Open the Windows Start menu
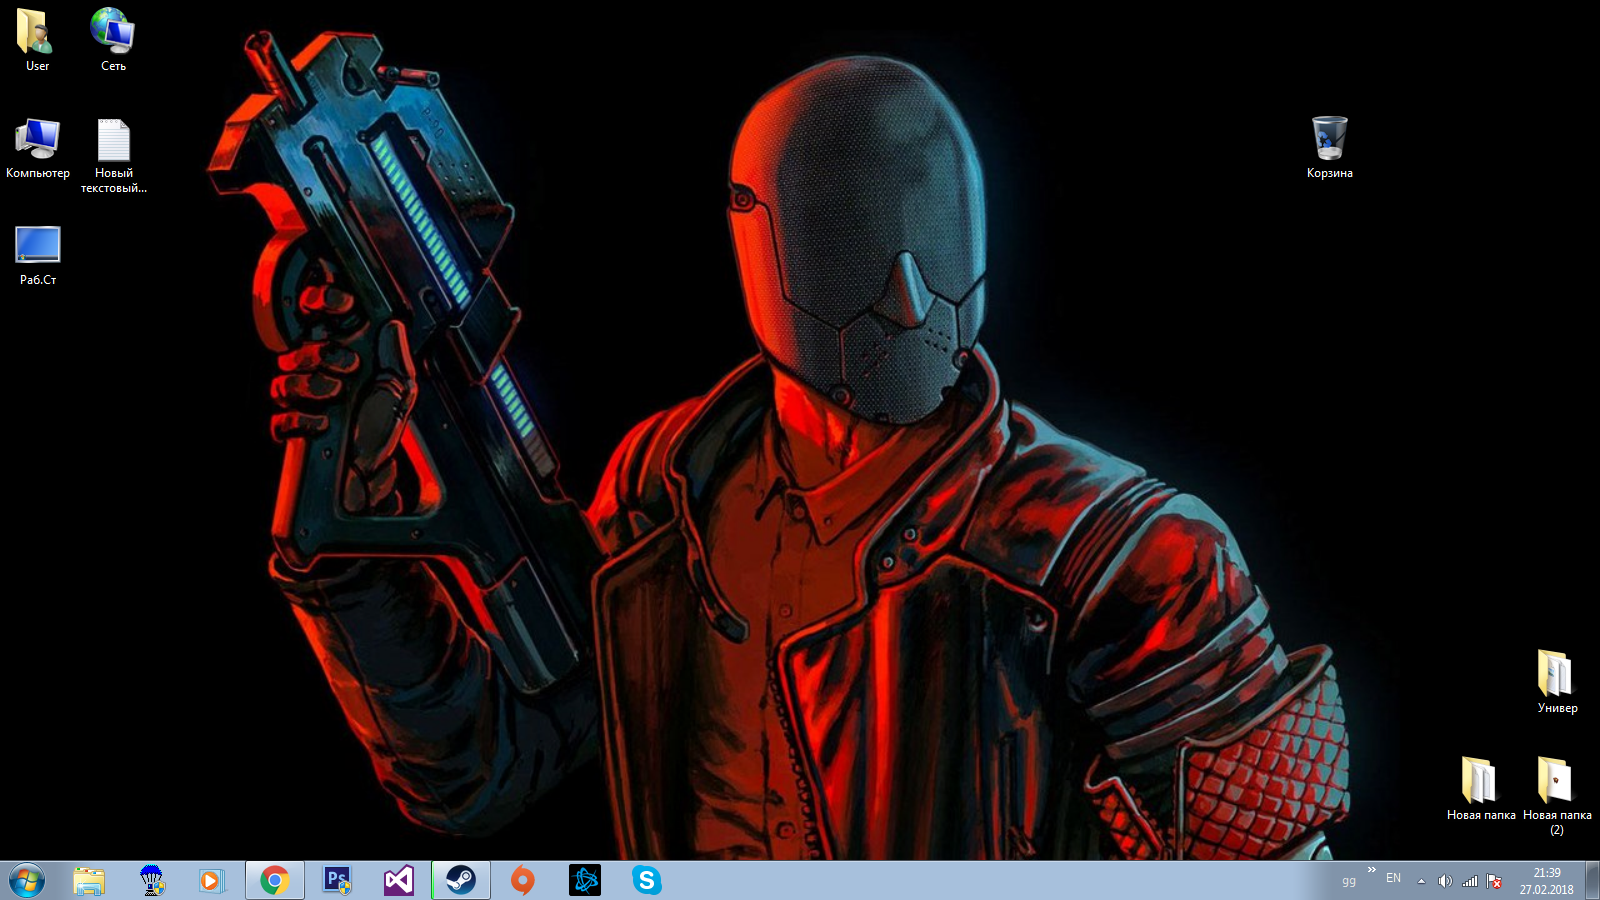 [27, 881]
